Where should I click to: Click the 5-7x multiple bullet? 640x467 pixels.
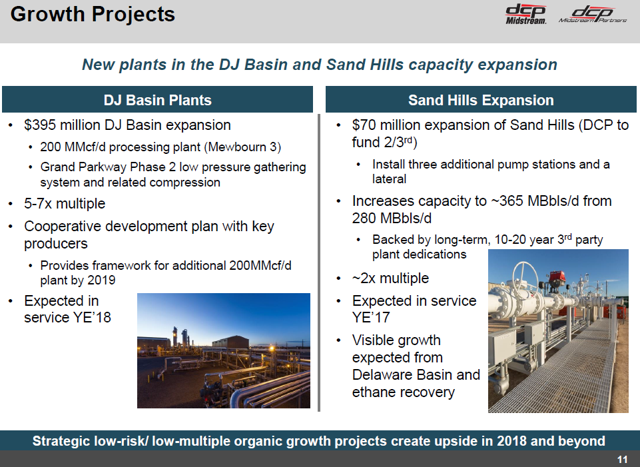click(x=64, y=203)
